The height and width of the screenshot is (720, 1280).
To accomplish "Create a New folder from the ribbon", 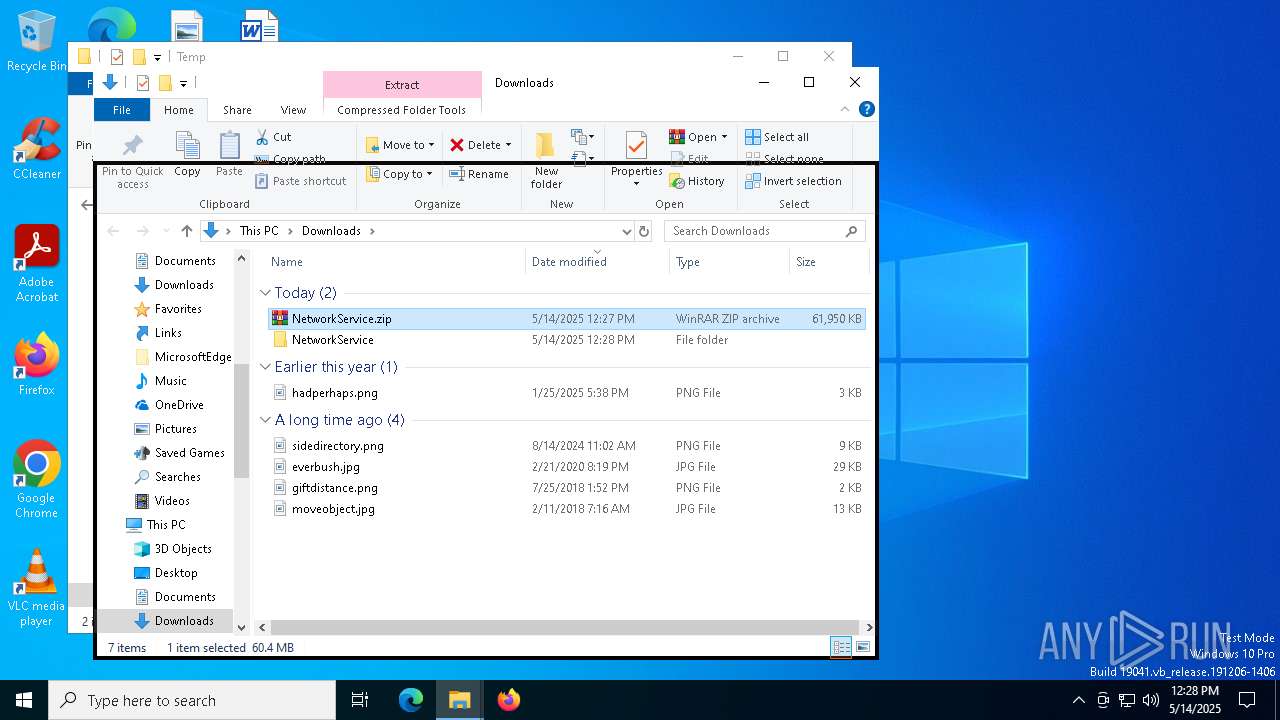I will point(546,160).
